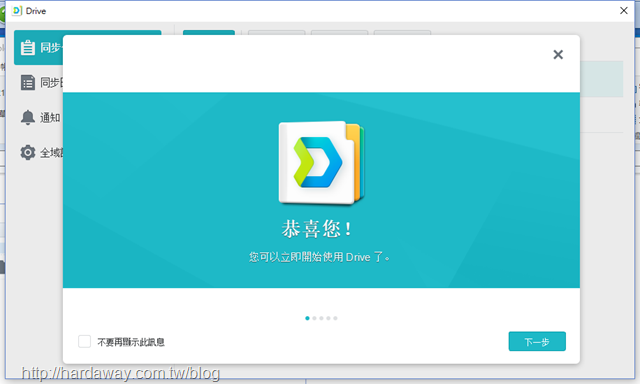Screen dimensions: 640x384
Task: Click the 您可以立即開始使用 Drive 了 text
Action: tap(320, 257)
